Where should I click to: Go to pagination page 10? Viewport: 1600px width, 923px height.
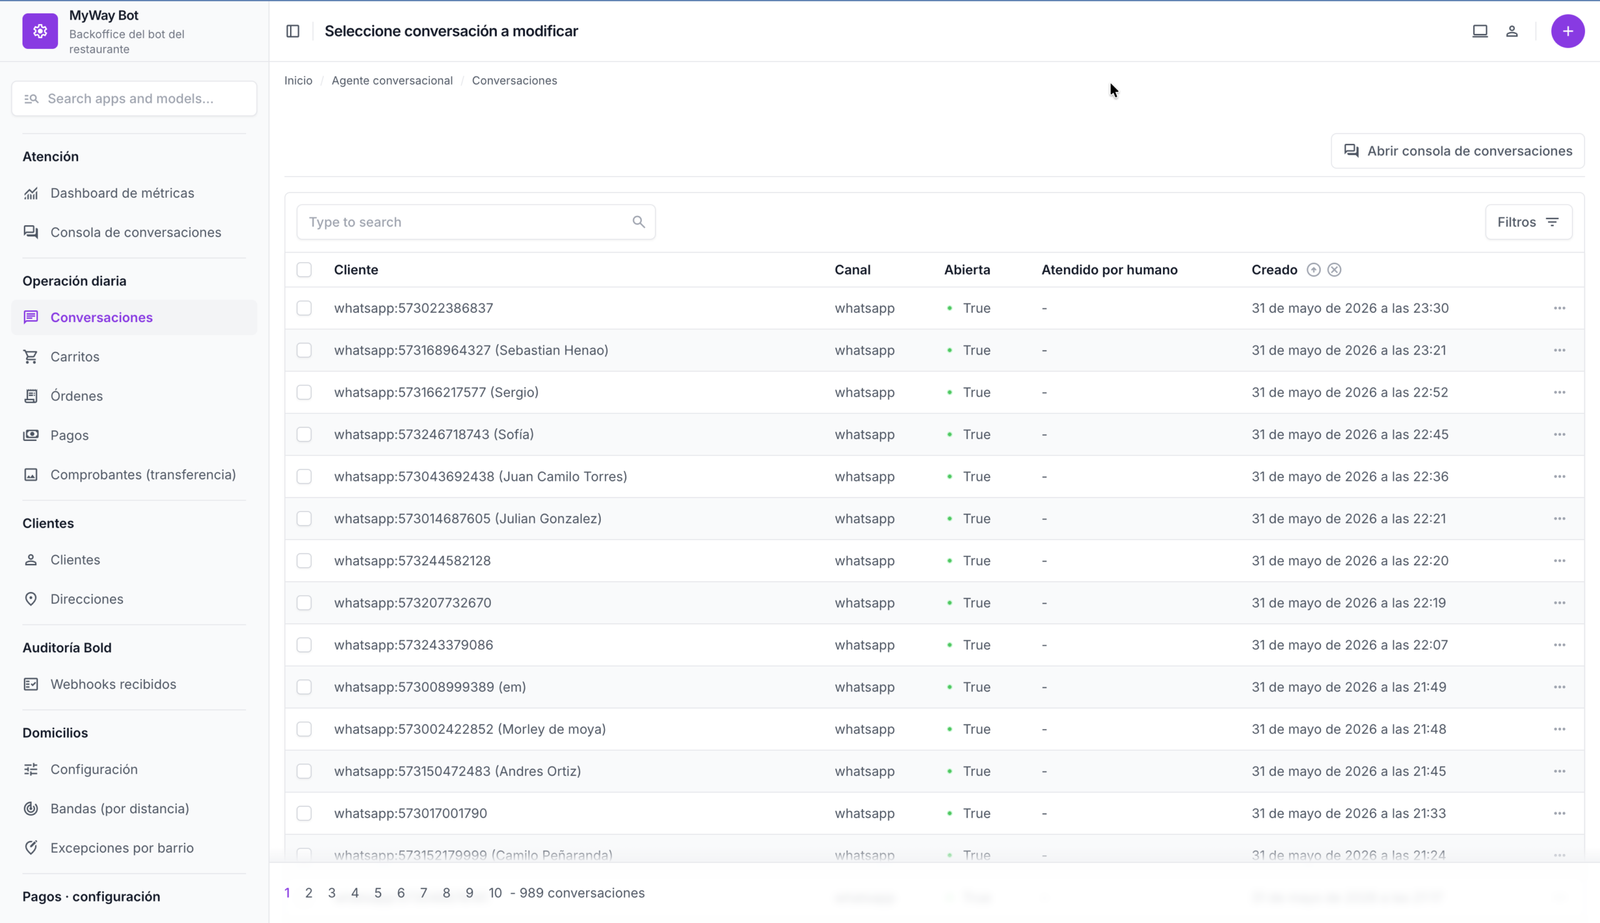click(x=495, y=893)
